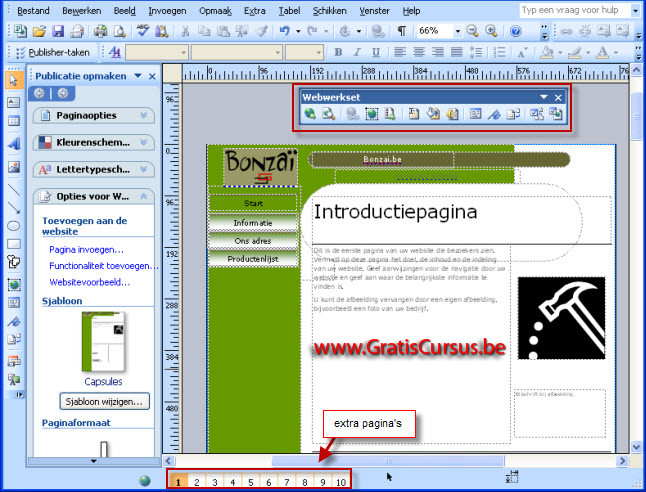
Task: Select the Hot Spot tool in left toolbar
Action: pos(14,284)
